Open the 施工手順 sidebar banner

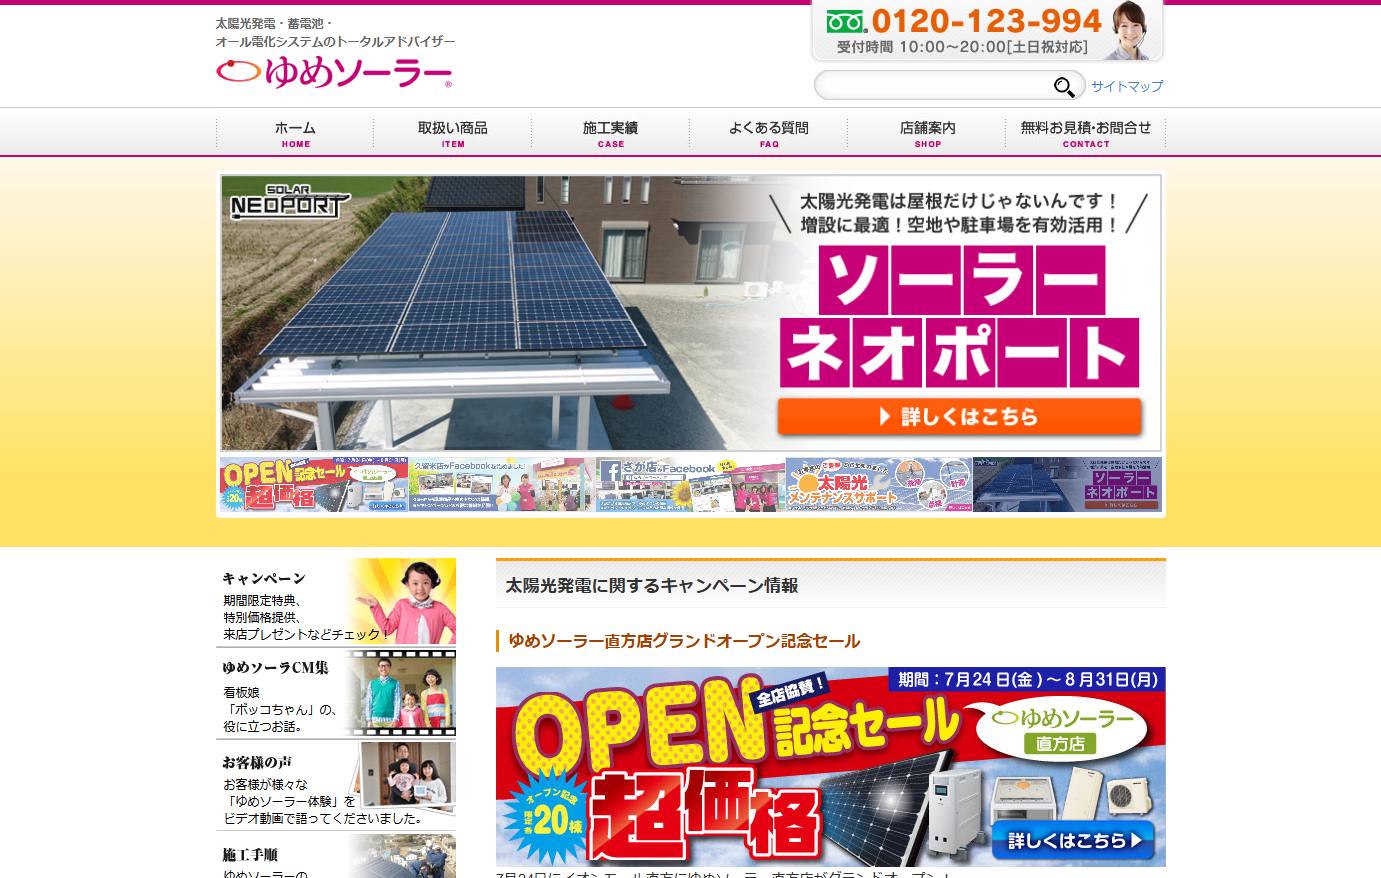336,856
